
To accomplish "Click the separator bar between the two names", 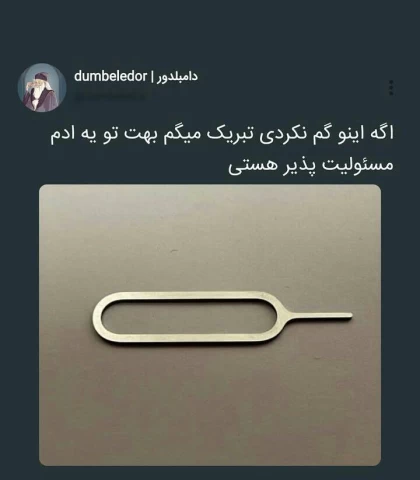I will 152,77.
